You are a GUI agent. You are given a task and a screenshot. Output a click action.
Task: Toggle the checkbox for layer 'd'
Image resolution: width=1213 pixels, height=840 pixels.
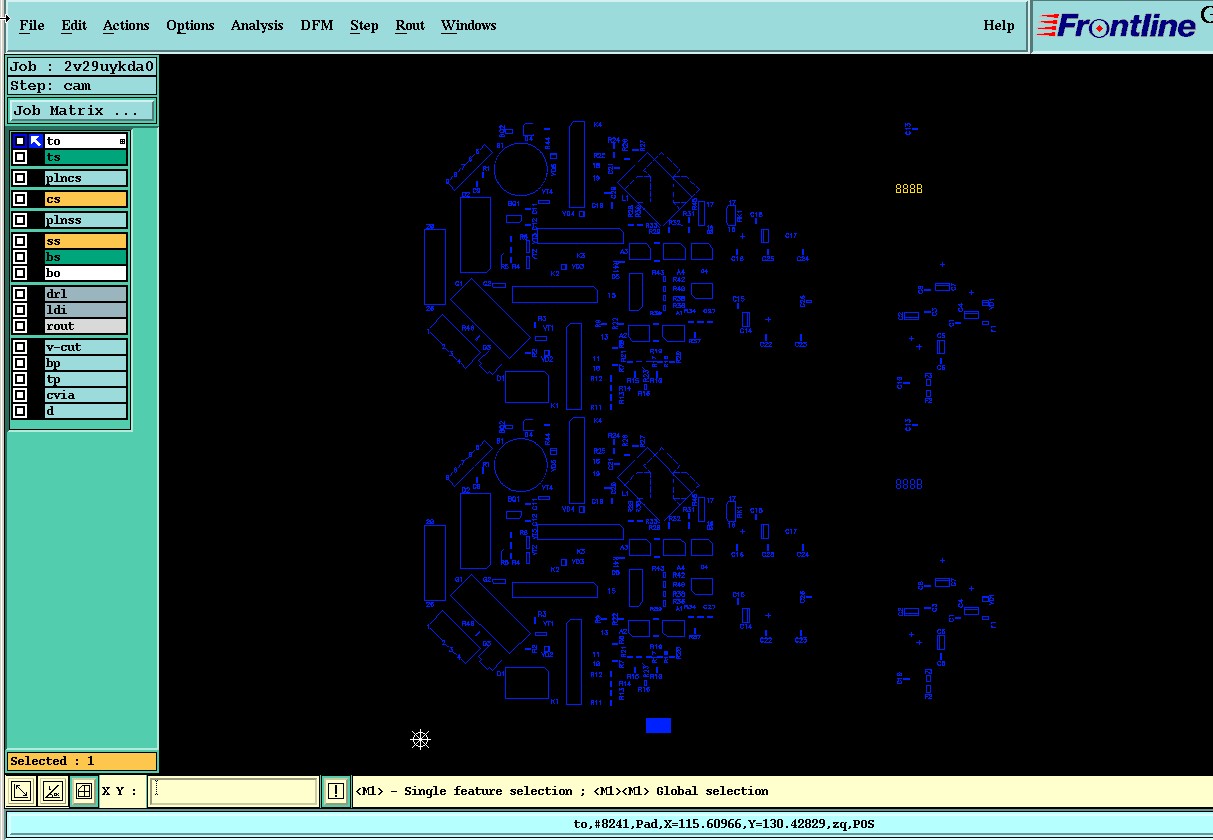tap(20, 411)
